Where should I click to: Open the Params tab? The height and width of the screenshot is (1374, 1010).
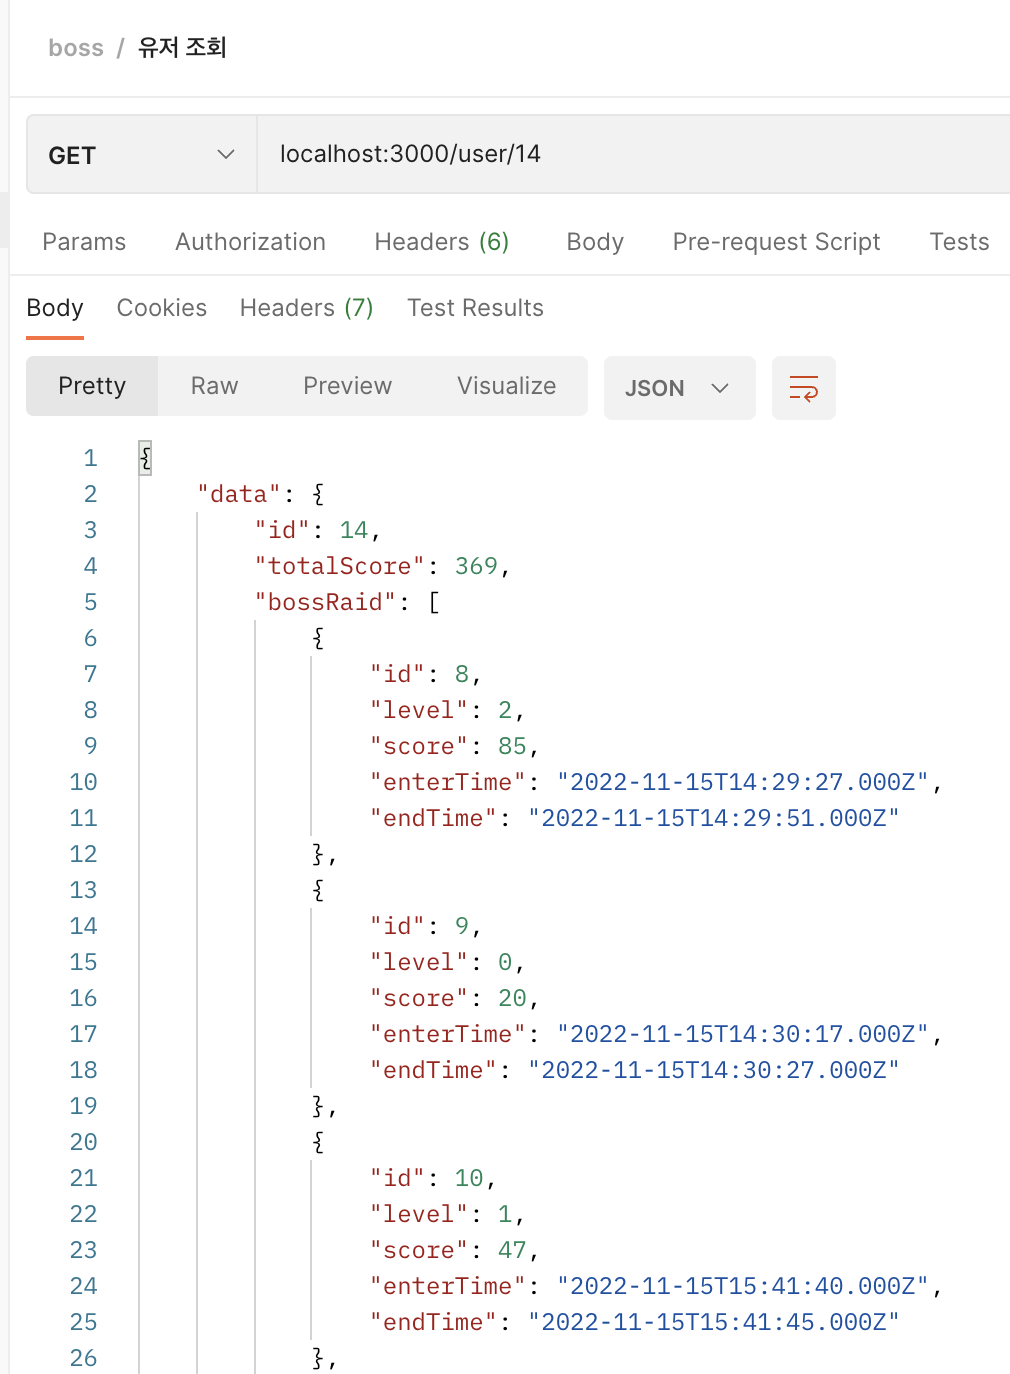click(83, 241)
